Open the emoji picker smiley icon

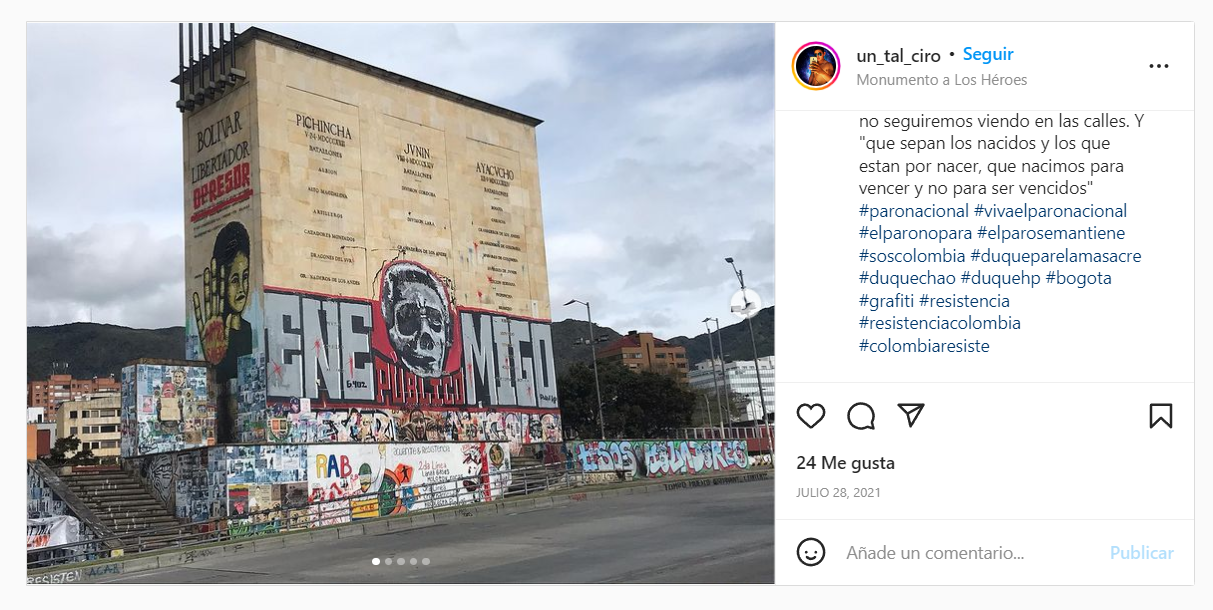(x=811, y=552)
